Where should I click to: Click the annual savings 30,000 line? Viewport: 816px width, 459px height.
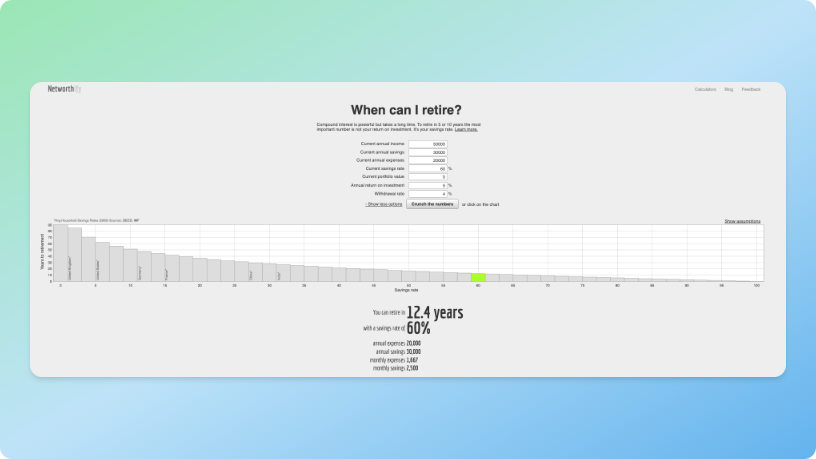pyautogui.click(x=399, y=352)
